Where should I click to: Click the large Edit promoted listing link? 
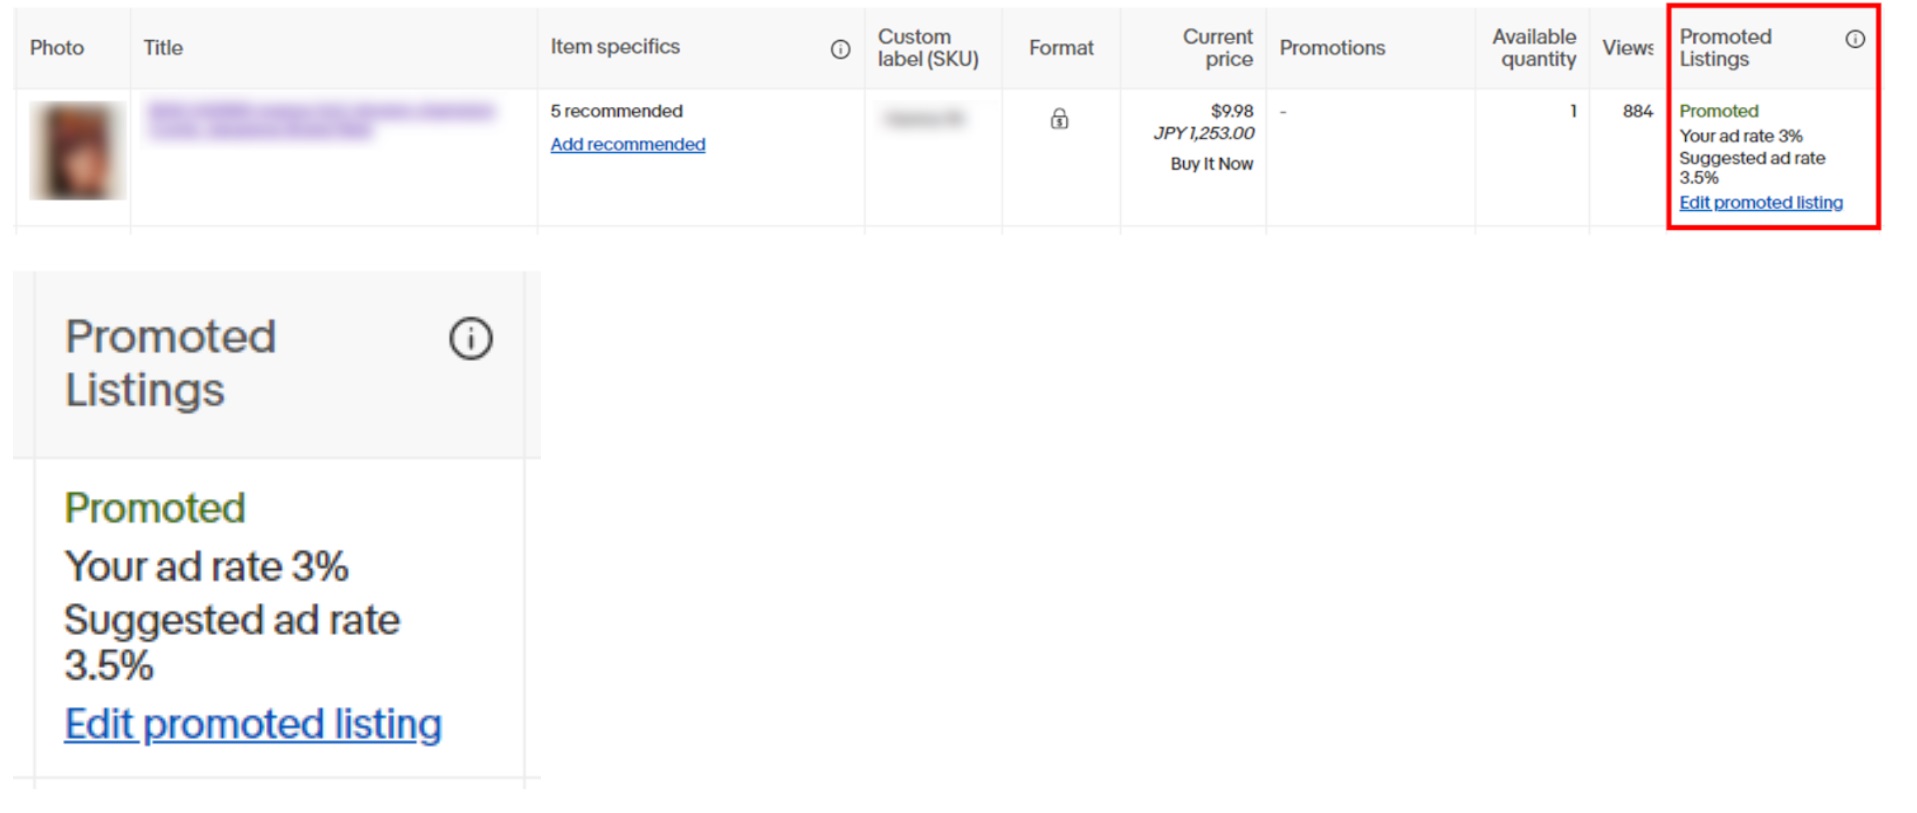(x=253, y=723)
